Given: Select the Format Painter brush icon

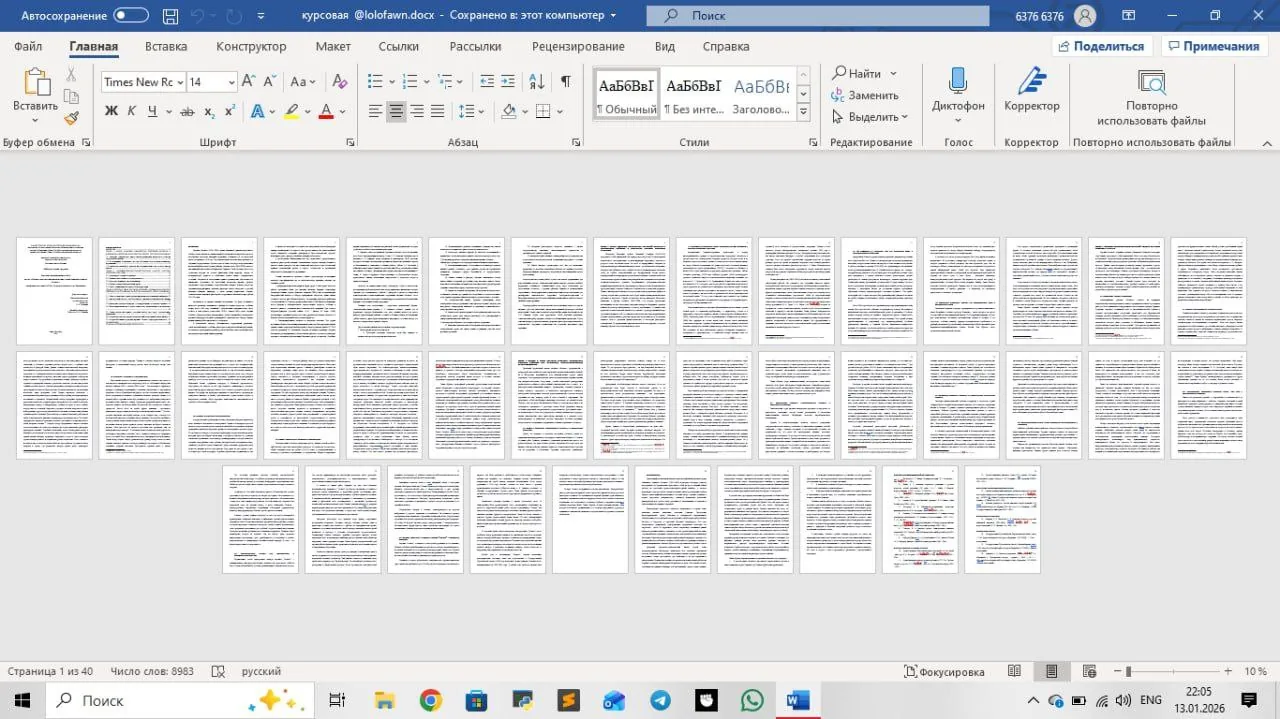Looking at the screenshot, I should pos(71,118).
